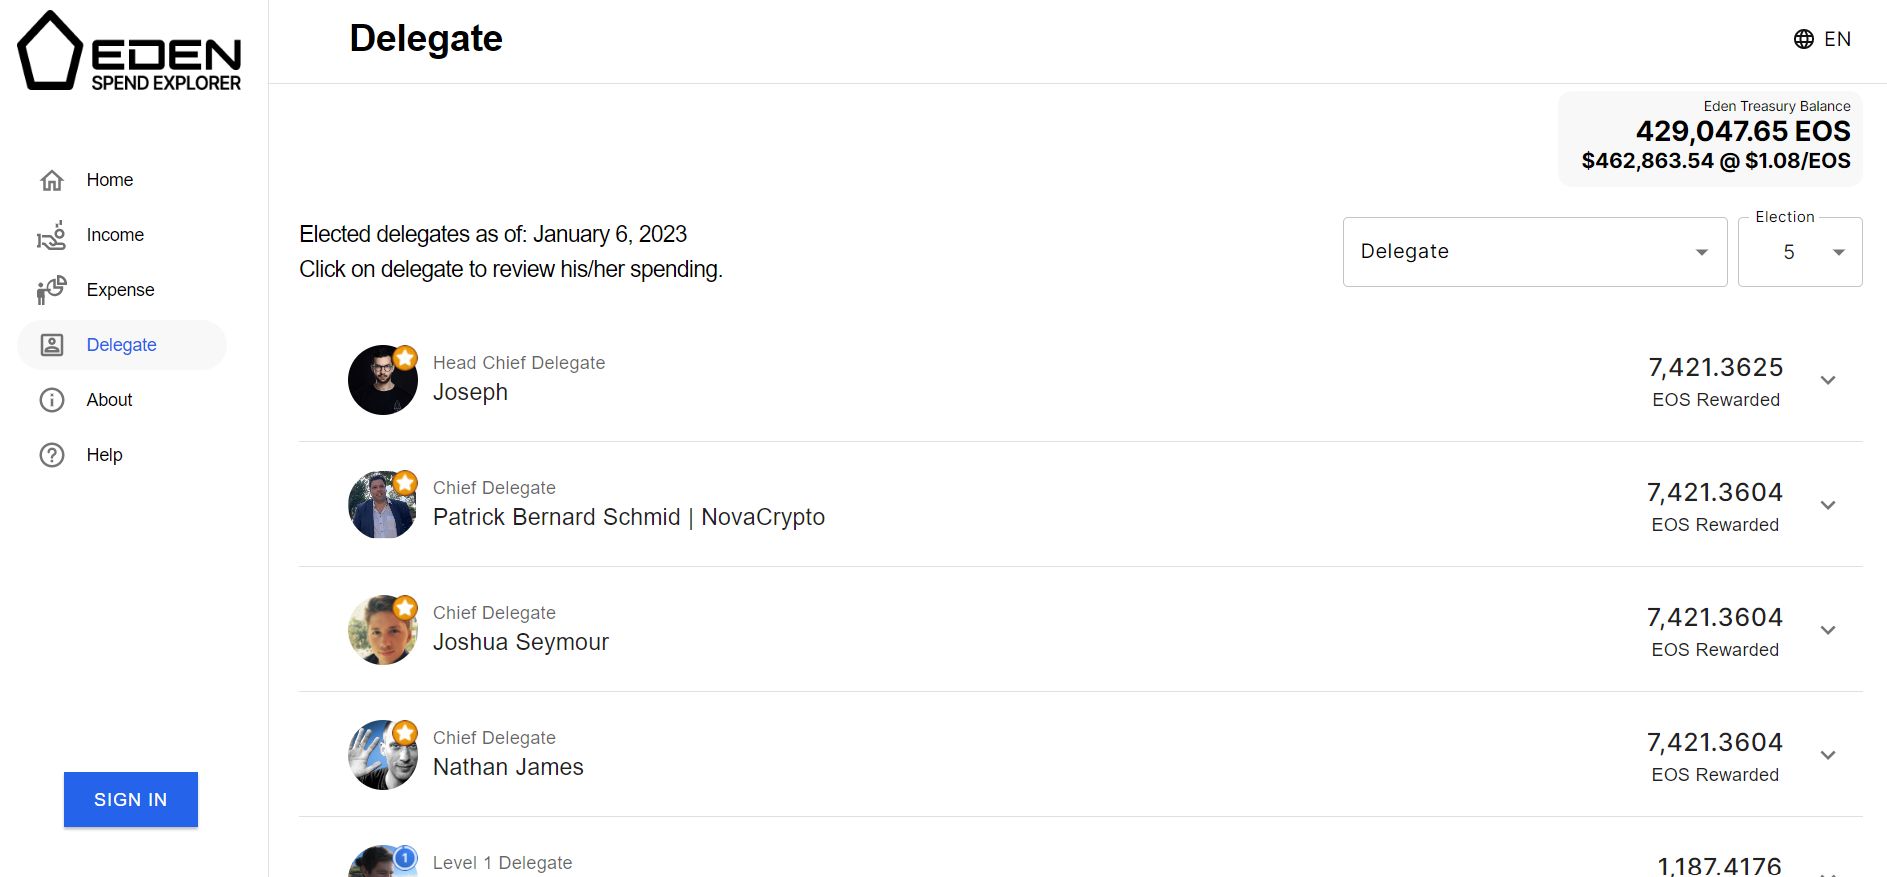Open the Election number dropdown

[1800, 252]
